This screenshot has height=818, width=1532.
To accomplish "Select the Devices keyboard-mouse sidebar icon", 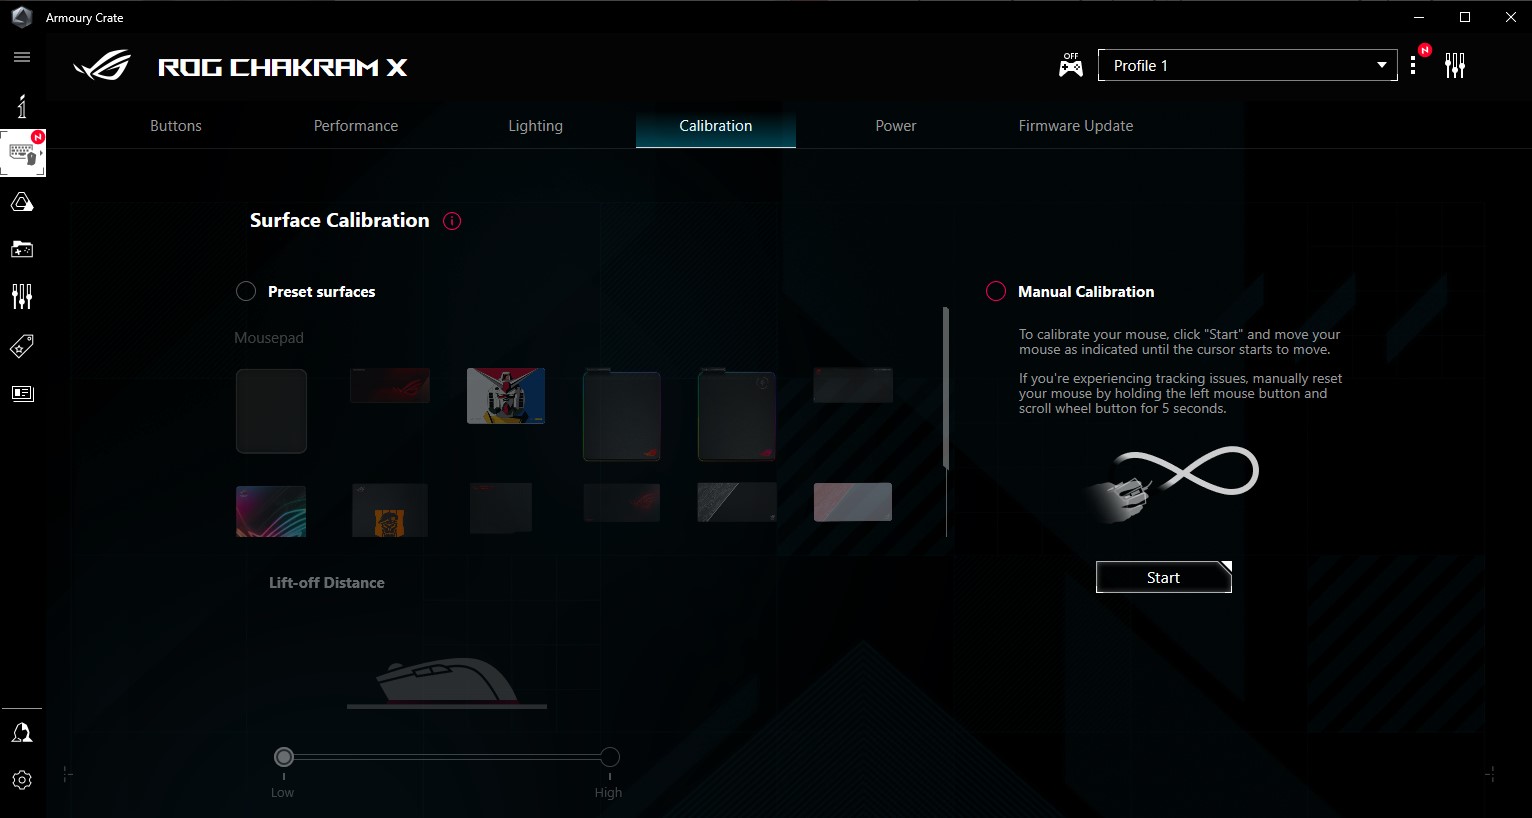I will click(23, 153).
